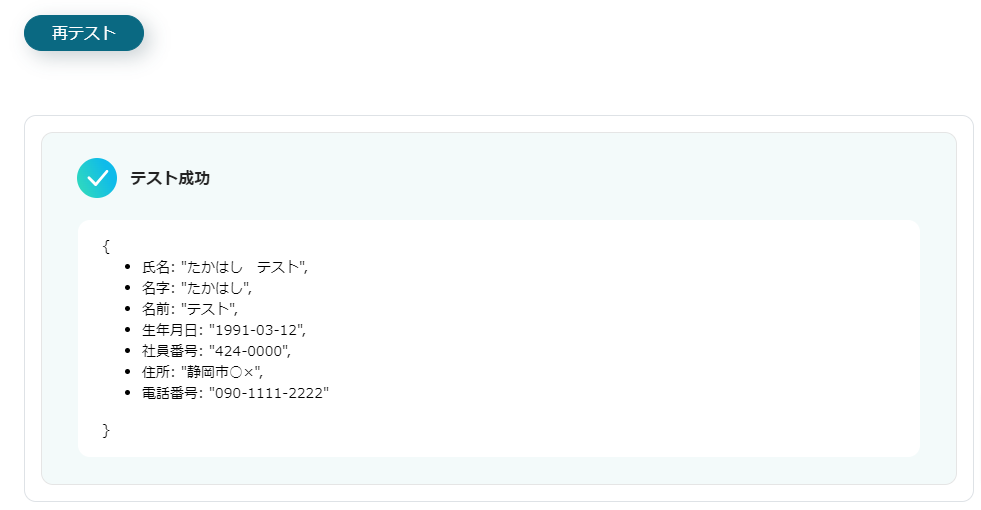This screenshot has height=510, width=981.
Task: Click the bullet before 名字
Action: tap(128, 288)
